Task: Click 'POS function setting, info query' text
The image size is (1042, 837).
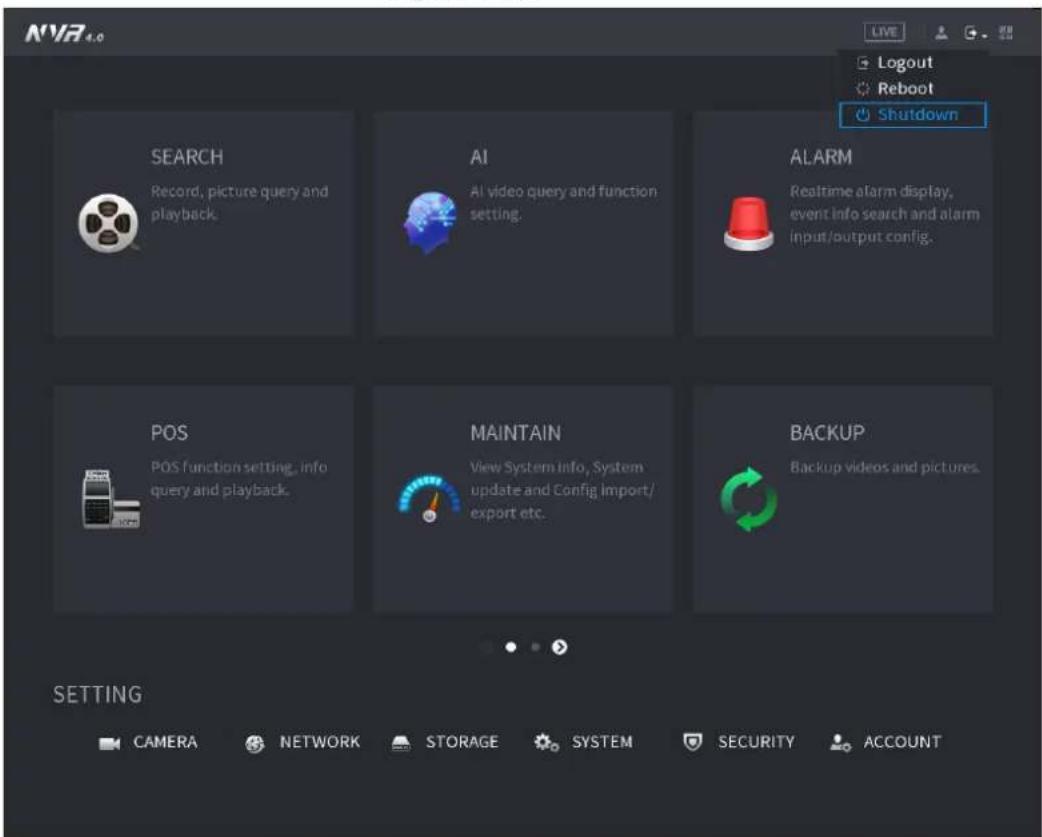Action: tap(239, 478)
